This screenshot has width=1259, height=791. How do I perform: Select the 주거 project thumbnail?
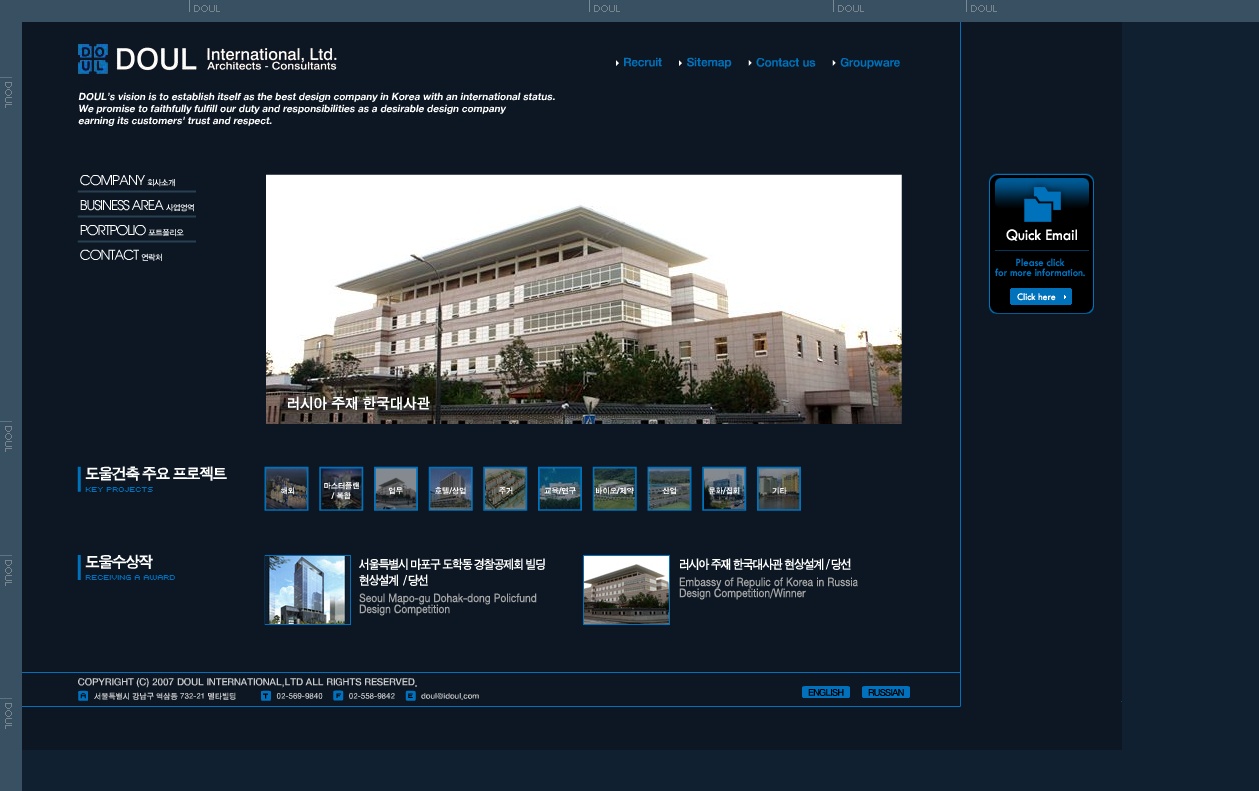505,489
